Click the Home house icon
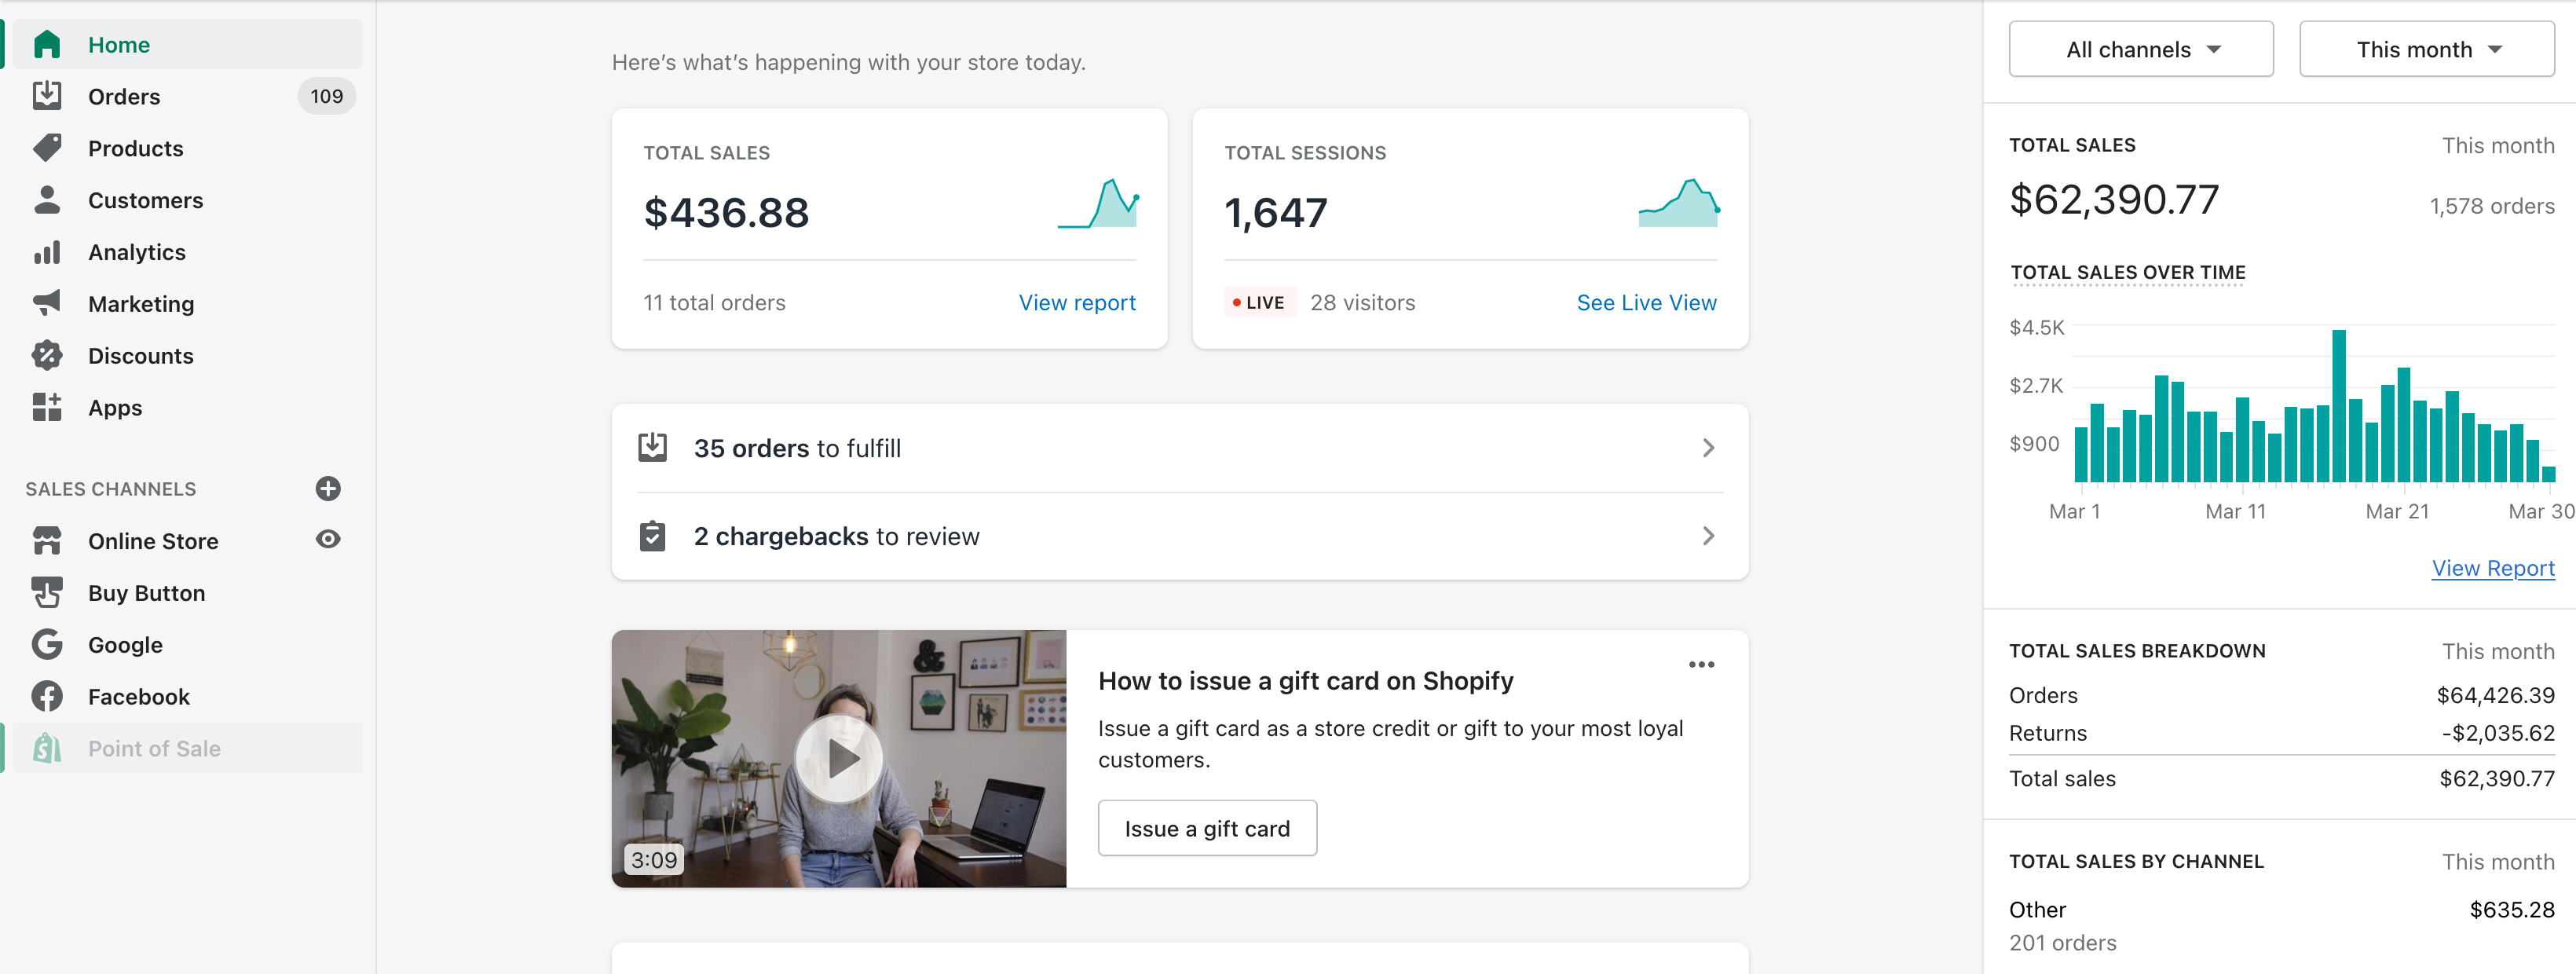 (47, 45)
